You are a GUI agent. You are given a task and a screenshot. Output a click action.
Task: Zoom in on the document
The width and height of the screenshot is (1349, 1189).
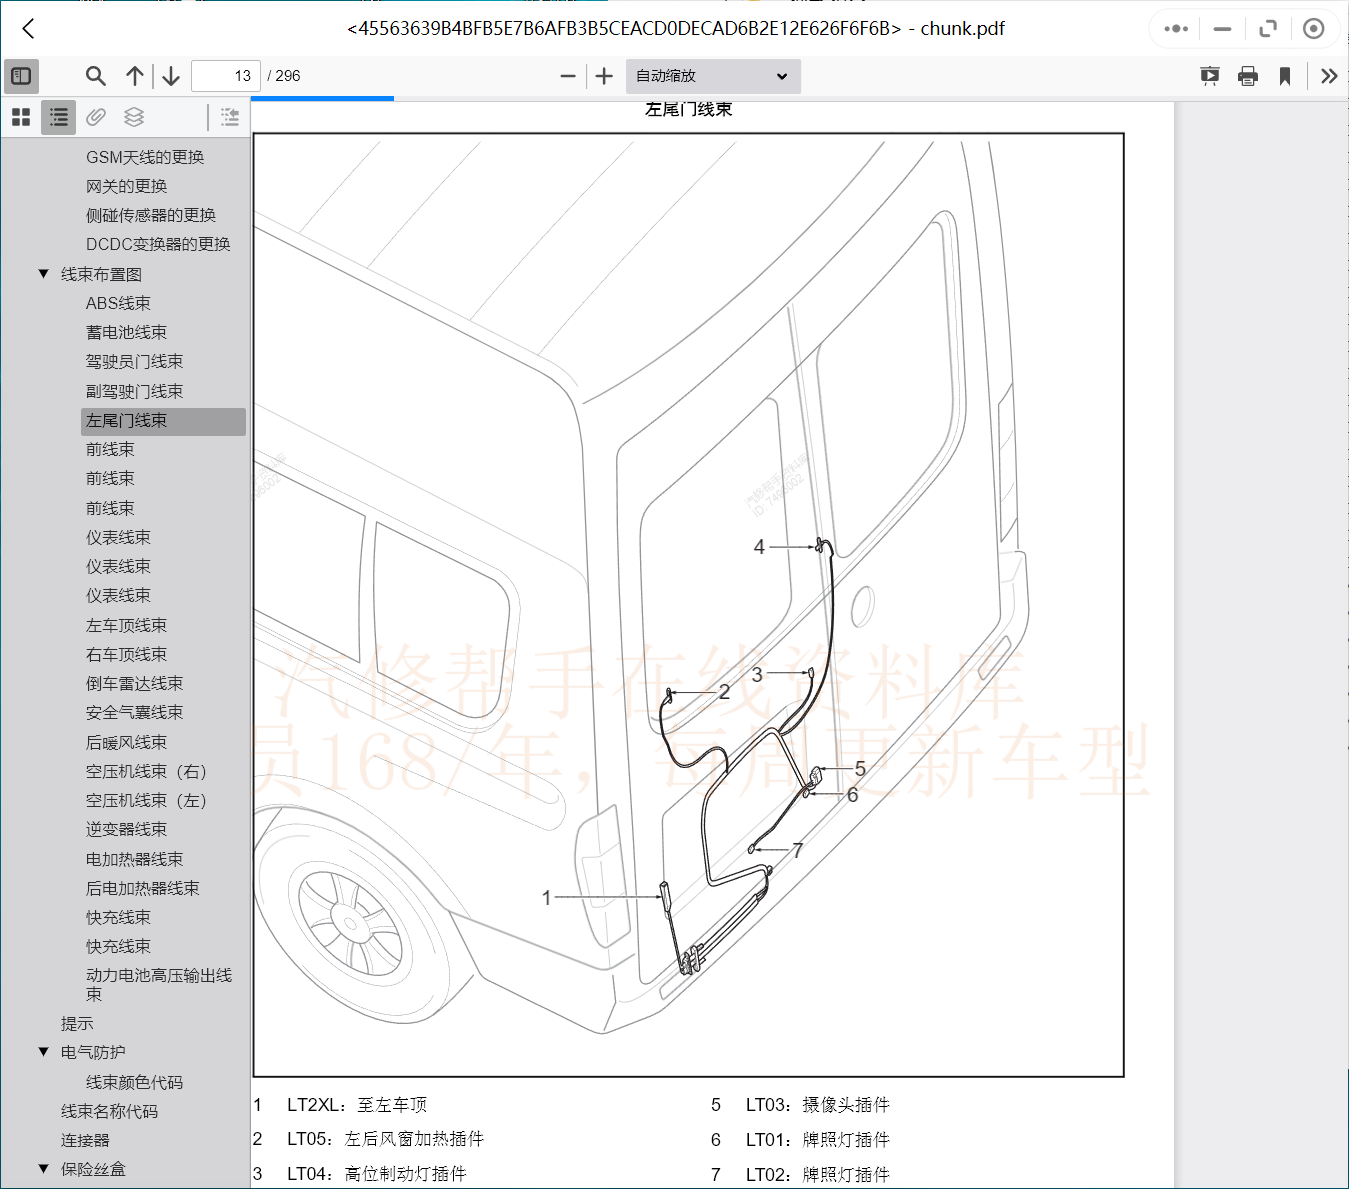[x=603, y=75]
